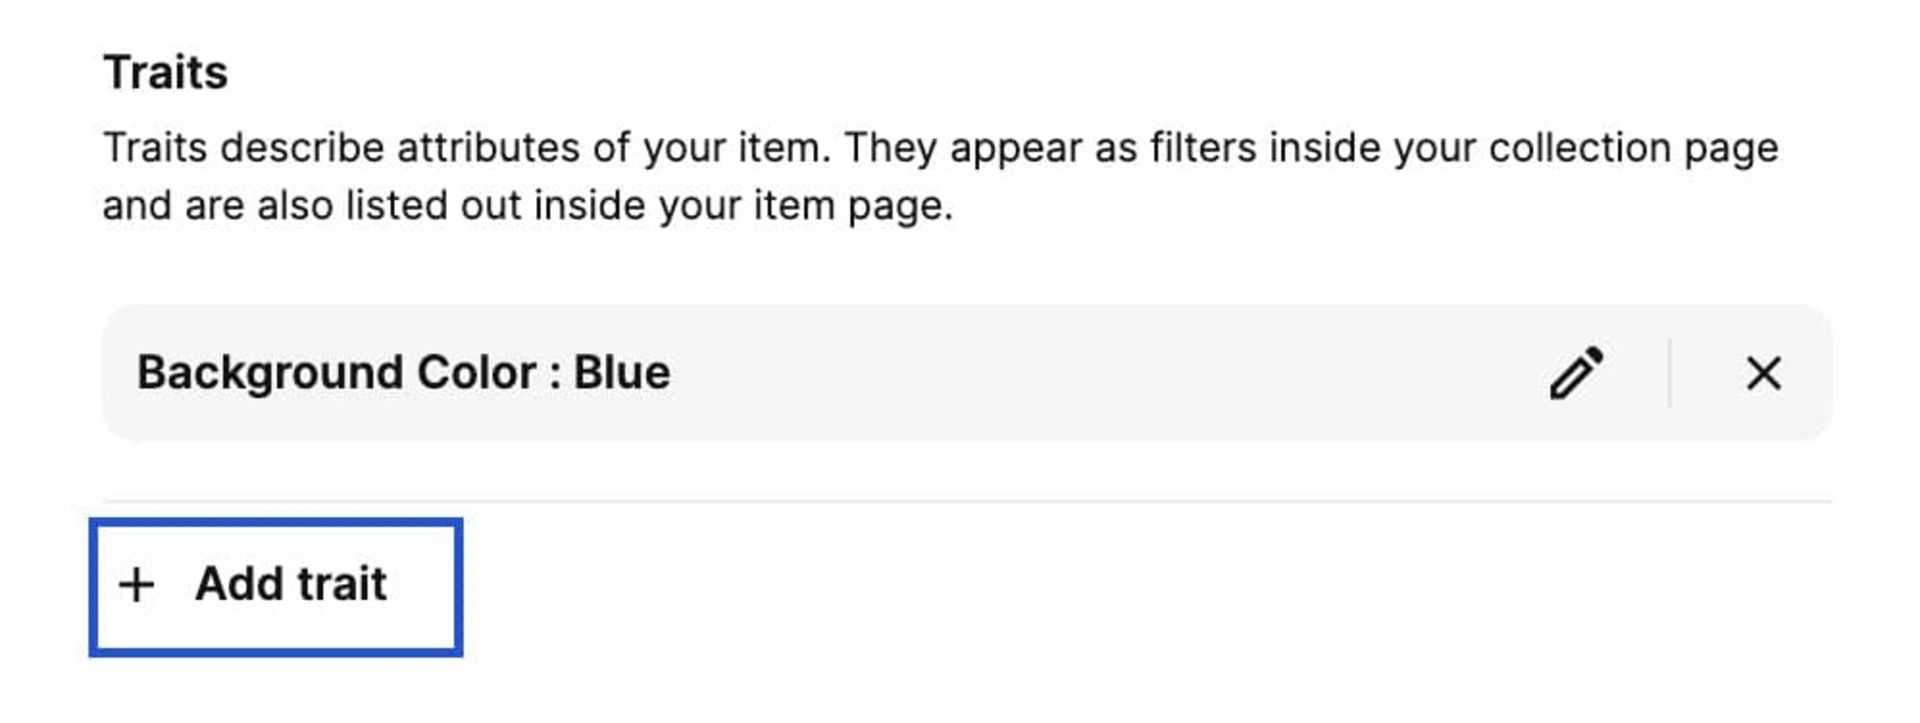
Task: Add a new trait
Action: (276, 587)
